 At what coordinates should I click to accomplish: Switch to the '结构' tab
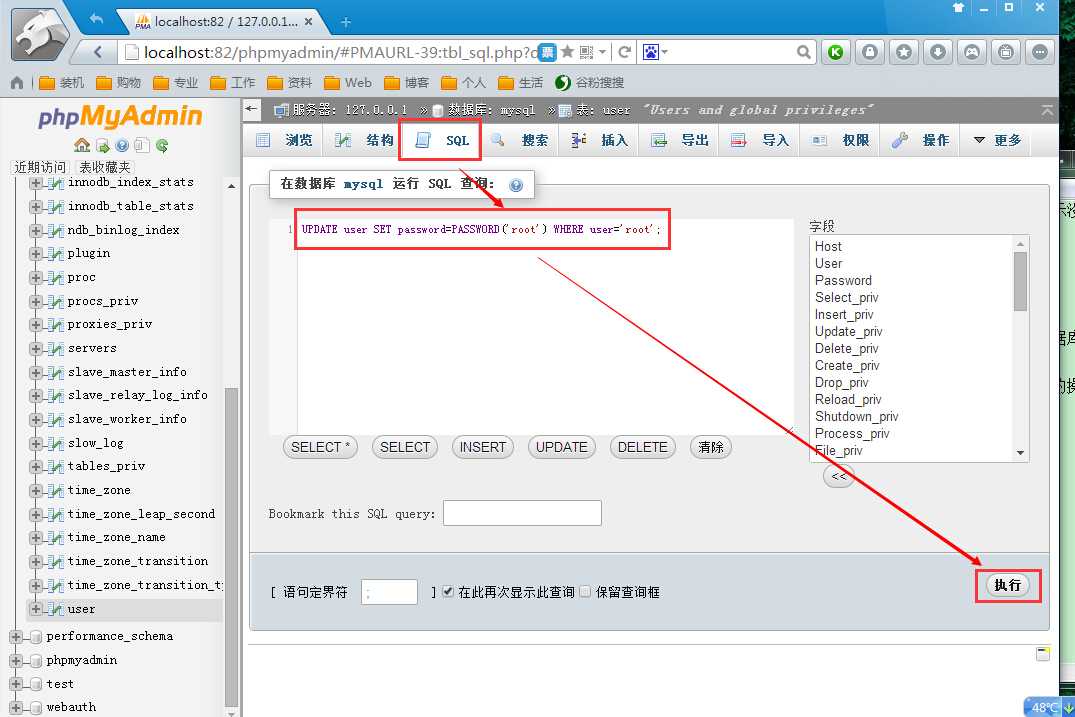click(365, 141)
